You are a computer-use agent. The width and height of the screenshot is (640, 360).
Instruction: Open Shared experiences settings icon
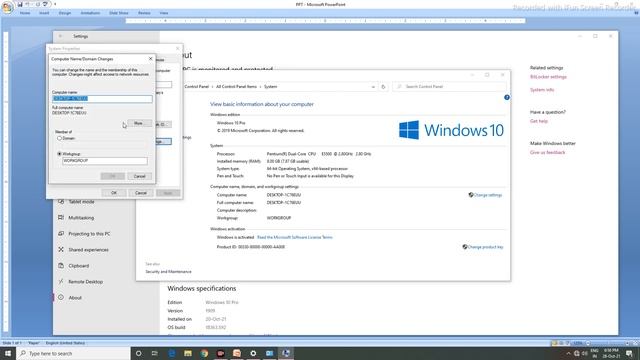[x=61, y=249]
